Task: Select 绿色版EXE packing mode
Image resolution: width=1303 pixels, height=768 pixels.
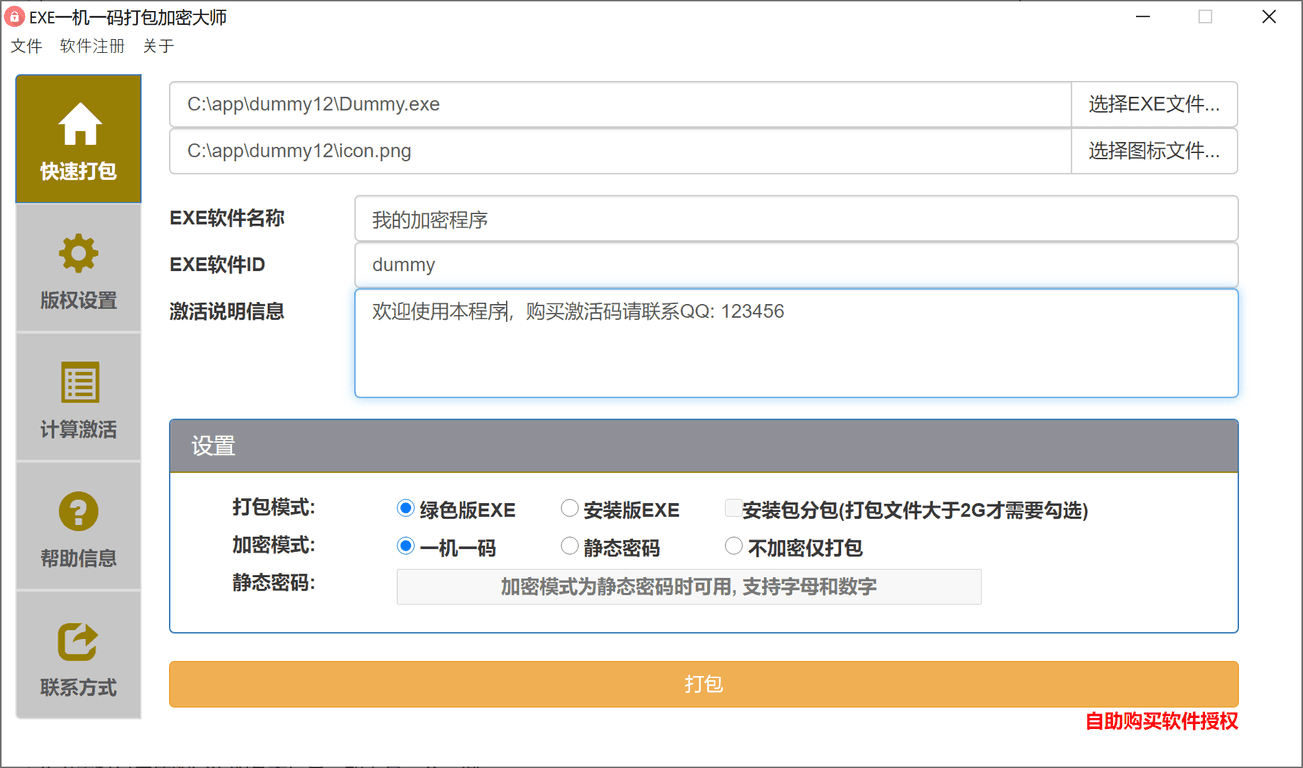Action: [x=404, y=508]
